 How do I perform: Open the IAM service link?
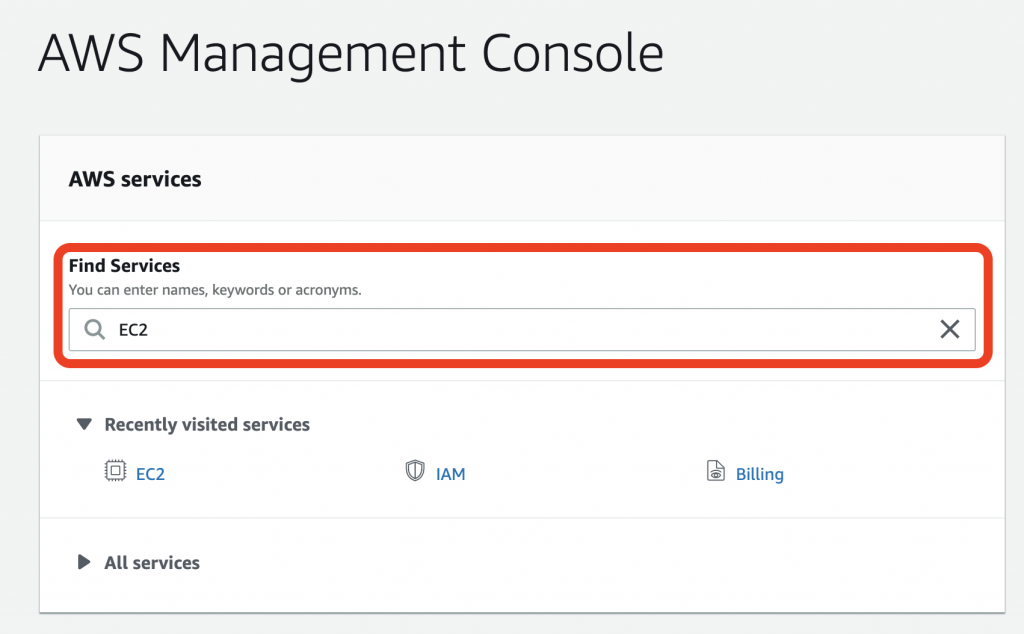pos(451,474)
